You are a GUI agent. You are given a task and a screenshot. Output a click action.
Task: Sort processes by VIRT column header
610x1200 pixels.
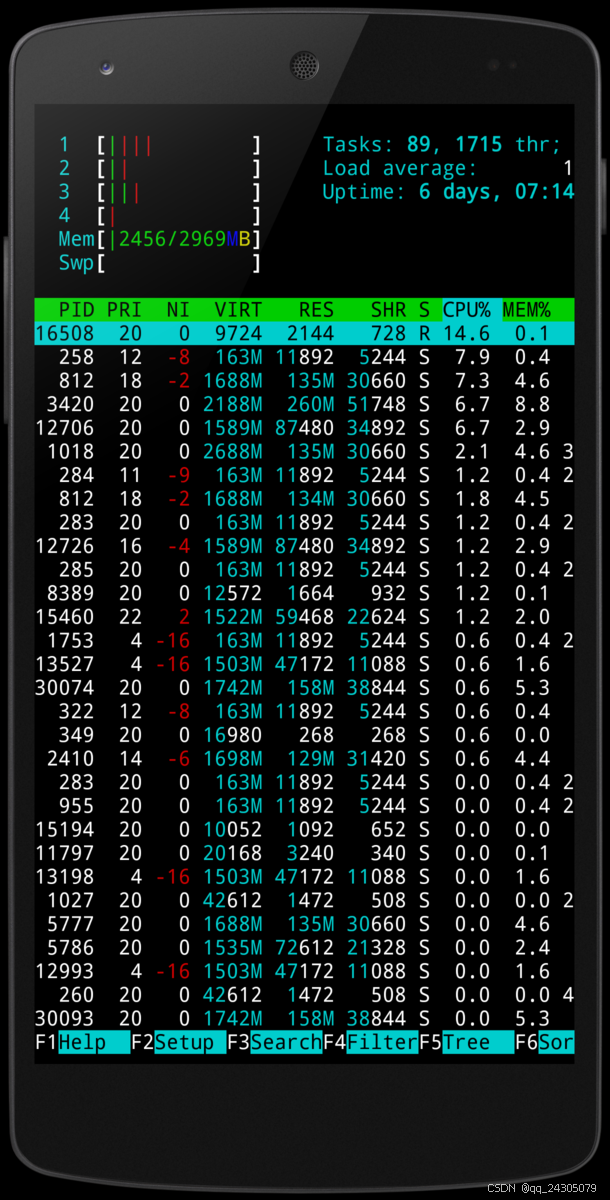click(239, 310)
